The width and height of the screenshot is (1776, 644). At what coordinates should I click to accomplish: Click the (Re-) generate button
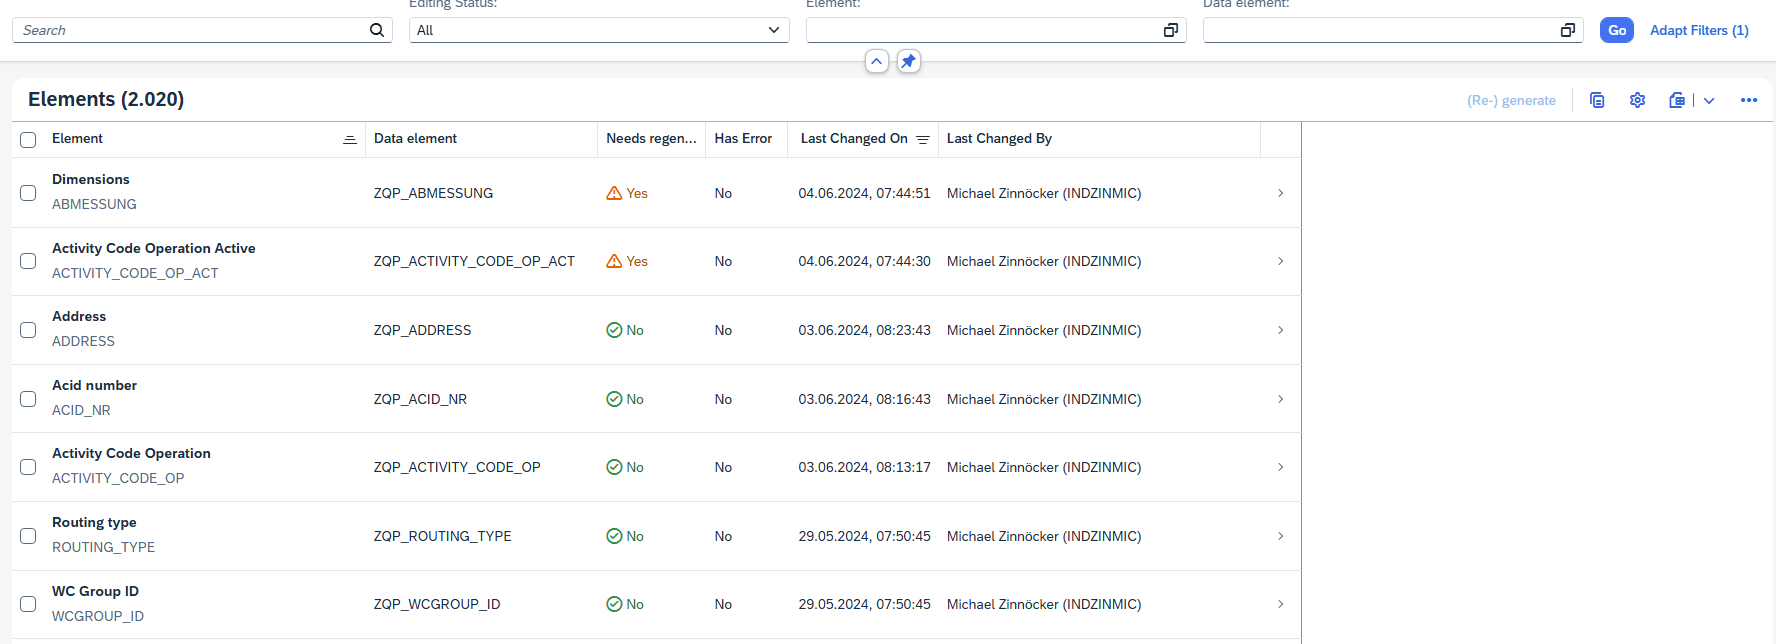point(1511,100)
